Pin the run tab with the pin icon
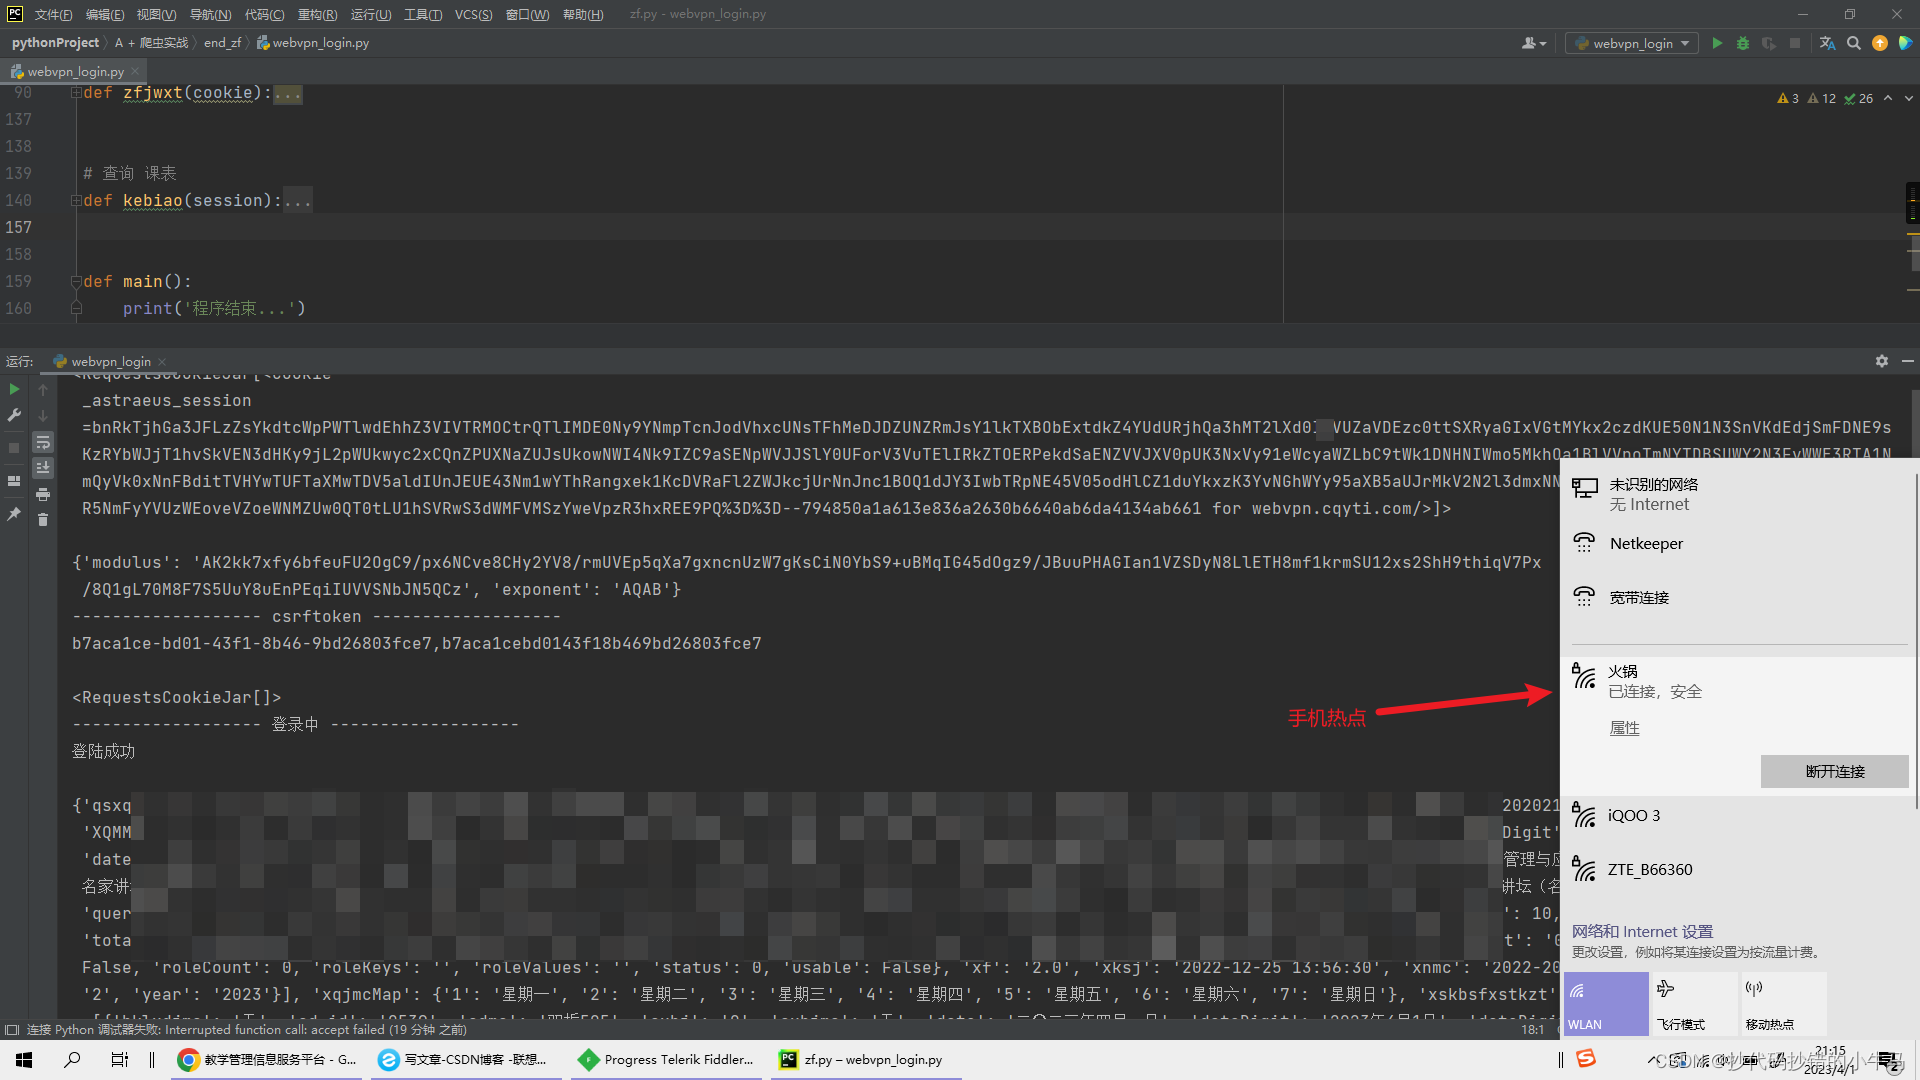The width and height of the screenshot is (1920, 1080). tap(14, 513)
